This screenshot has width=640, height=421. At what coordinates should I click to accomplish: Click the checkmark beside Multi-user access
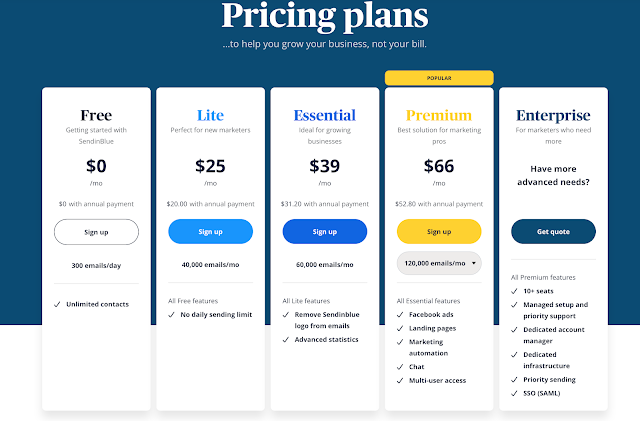click(400, 381)
